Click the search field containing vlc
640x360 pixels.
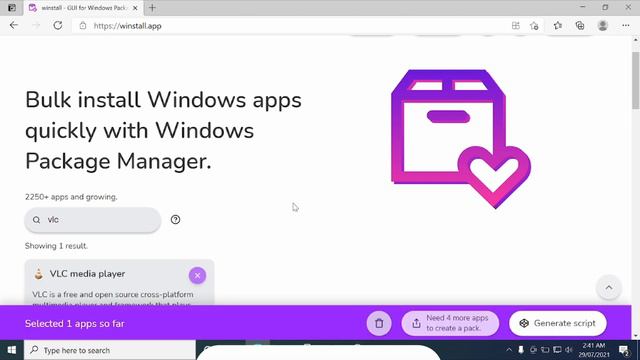[x=93, y=220]
